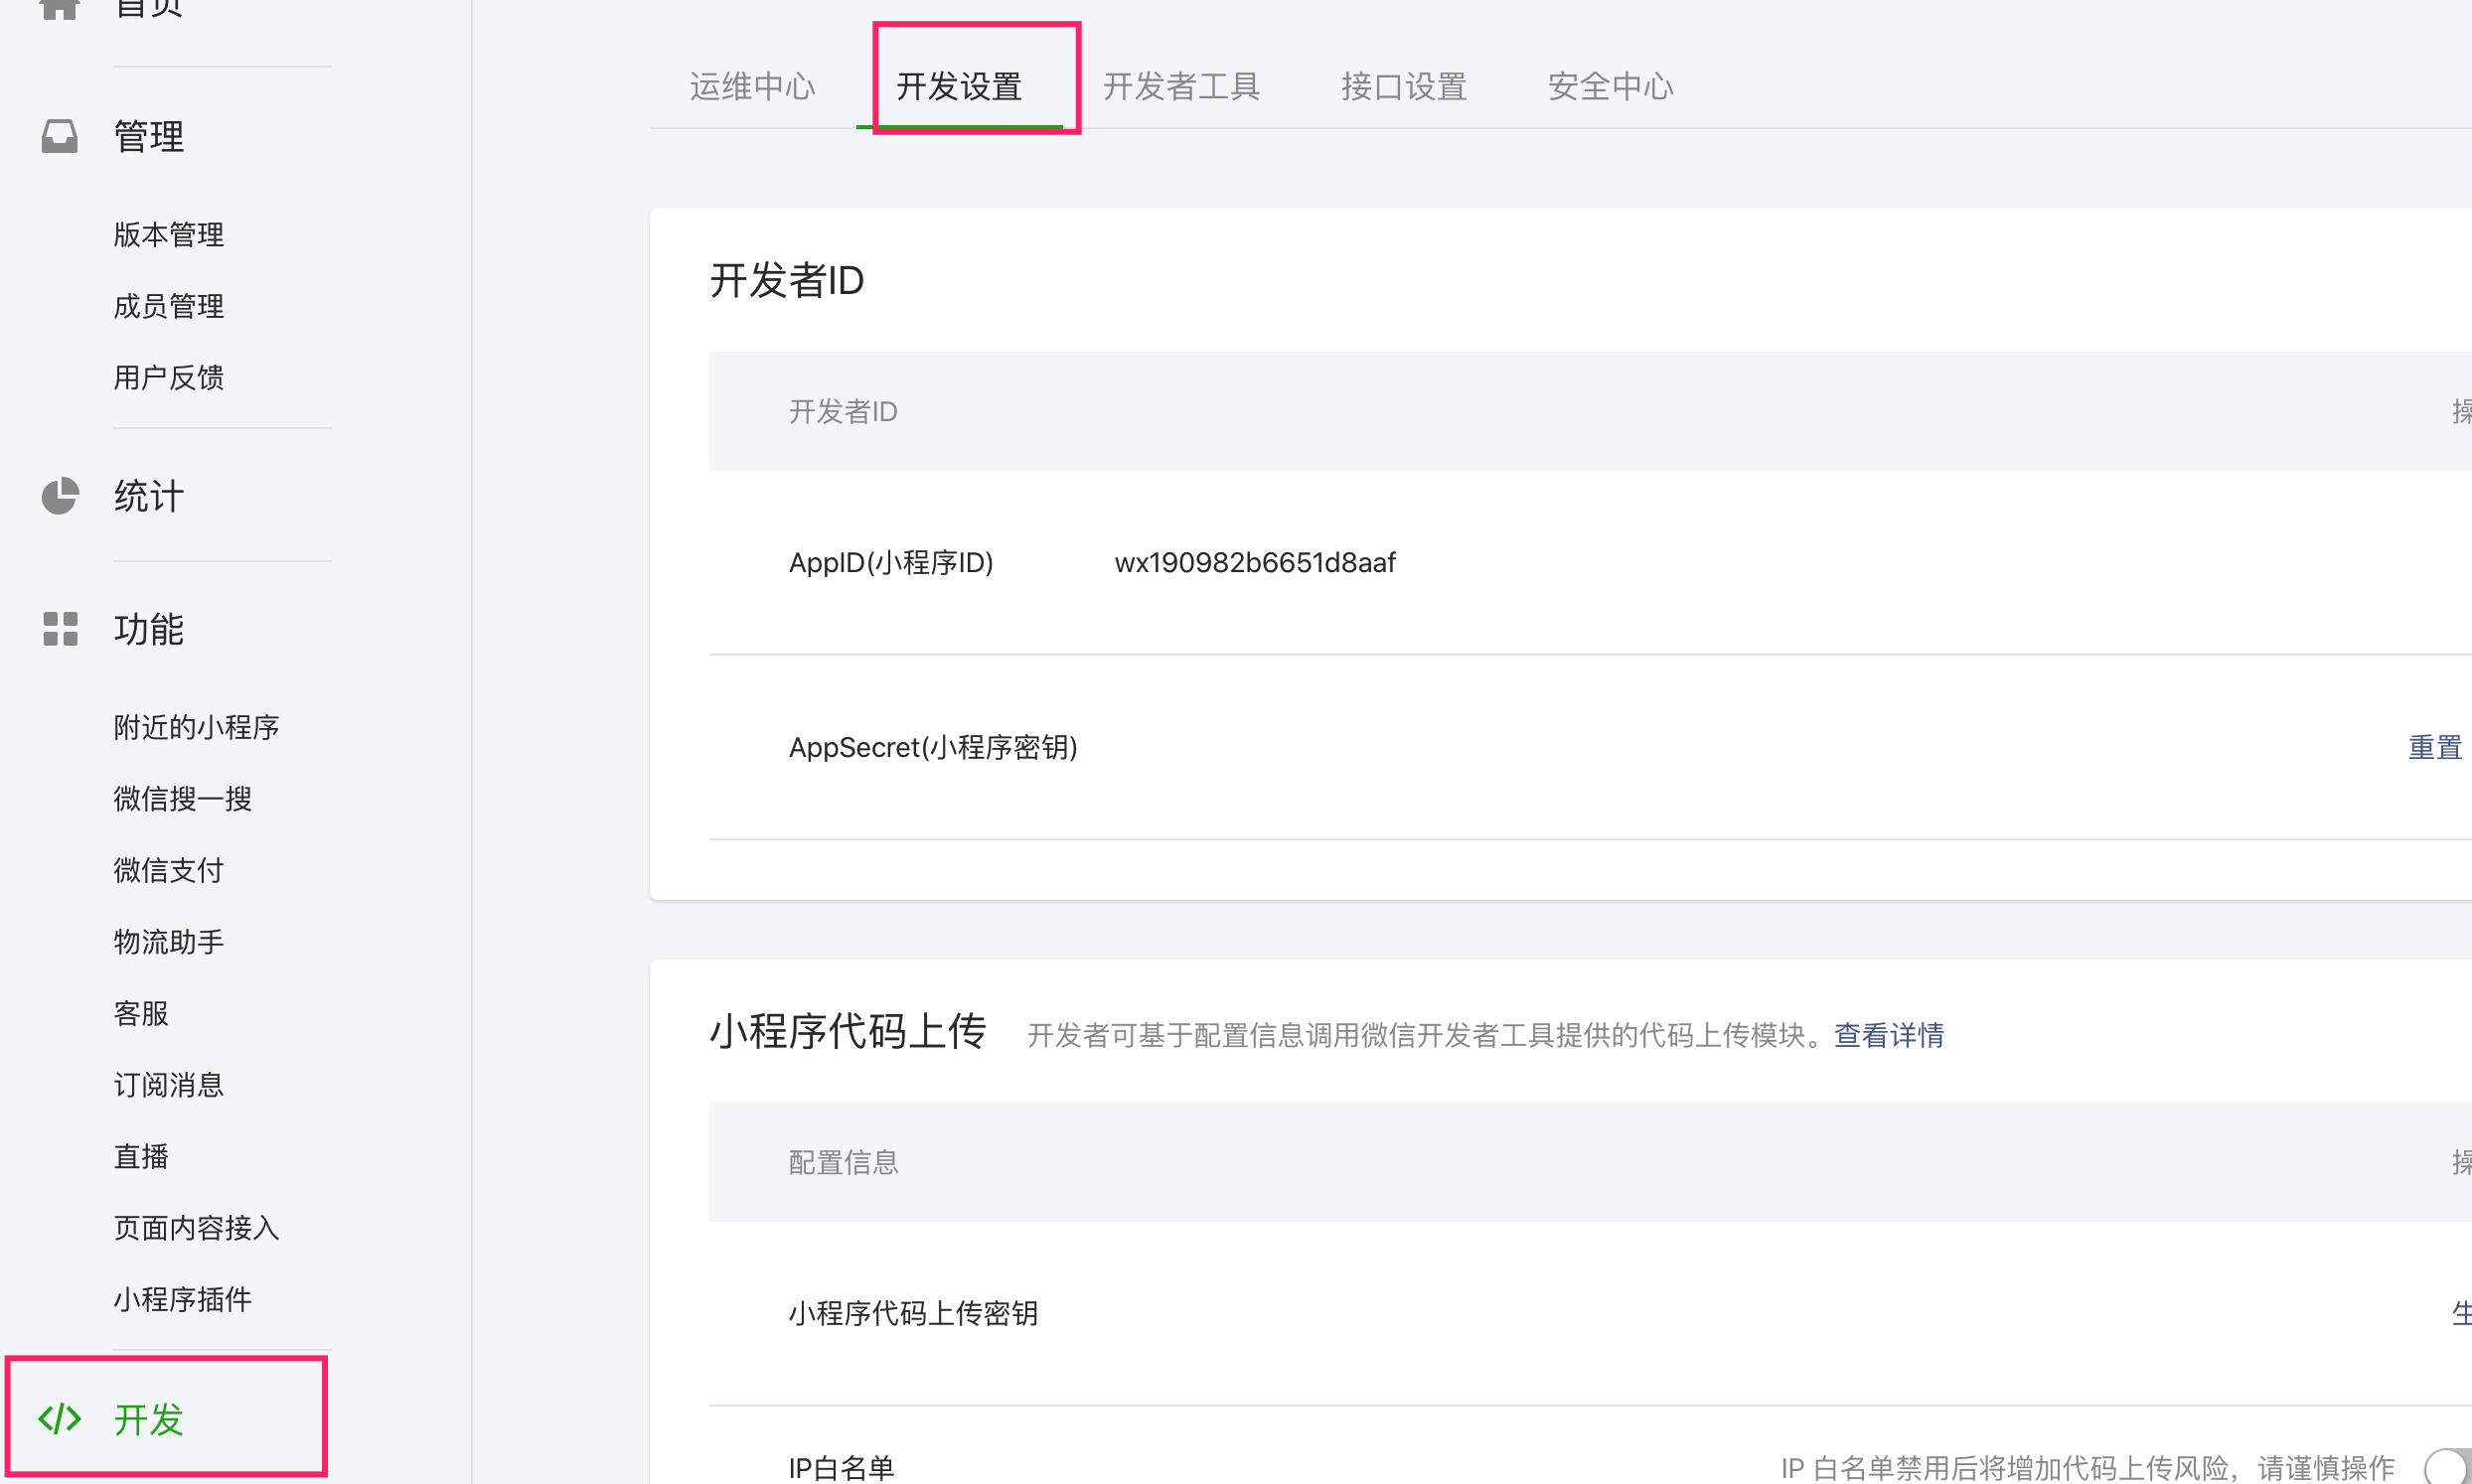Image resolution: width=2472 pixels, height=1484 pixels.
Task: Click the 统计 pie chart icon
Action: (x=59, y=496)
